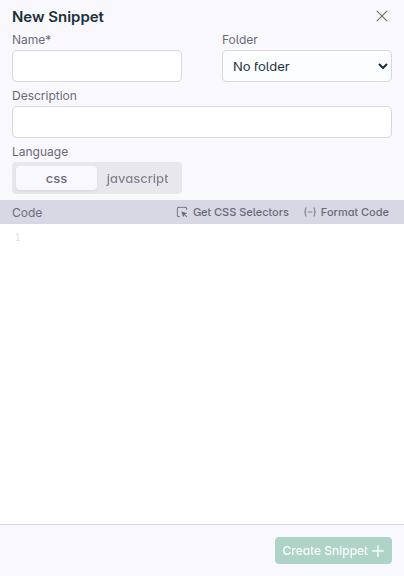Image resolution: width=404 pixels, height=576 pixels.
Task: Click the Name* field label
Action: coord(32,40)
